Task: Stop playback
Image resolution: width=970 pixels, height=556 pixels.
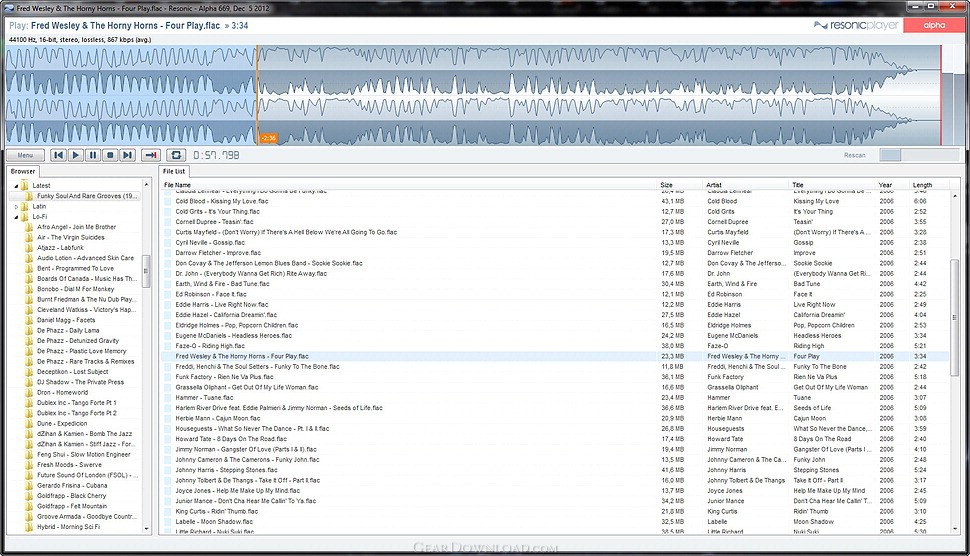Action: (x=110, y=155)
